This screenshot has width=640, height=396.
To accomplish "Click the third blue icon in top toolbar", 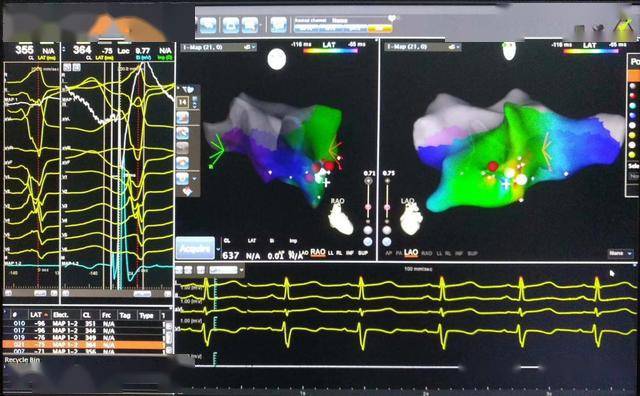I will (x=249, y=25).
